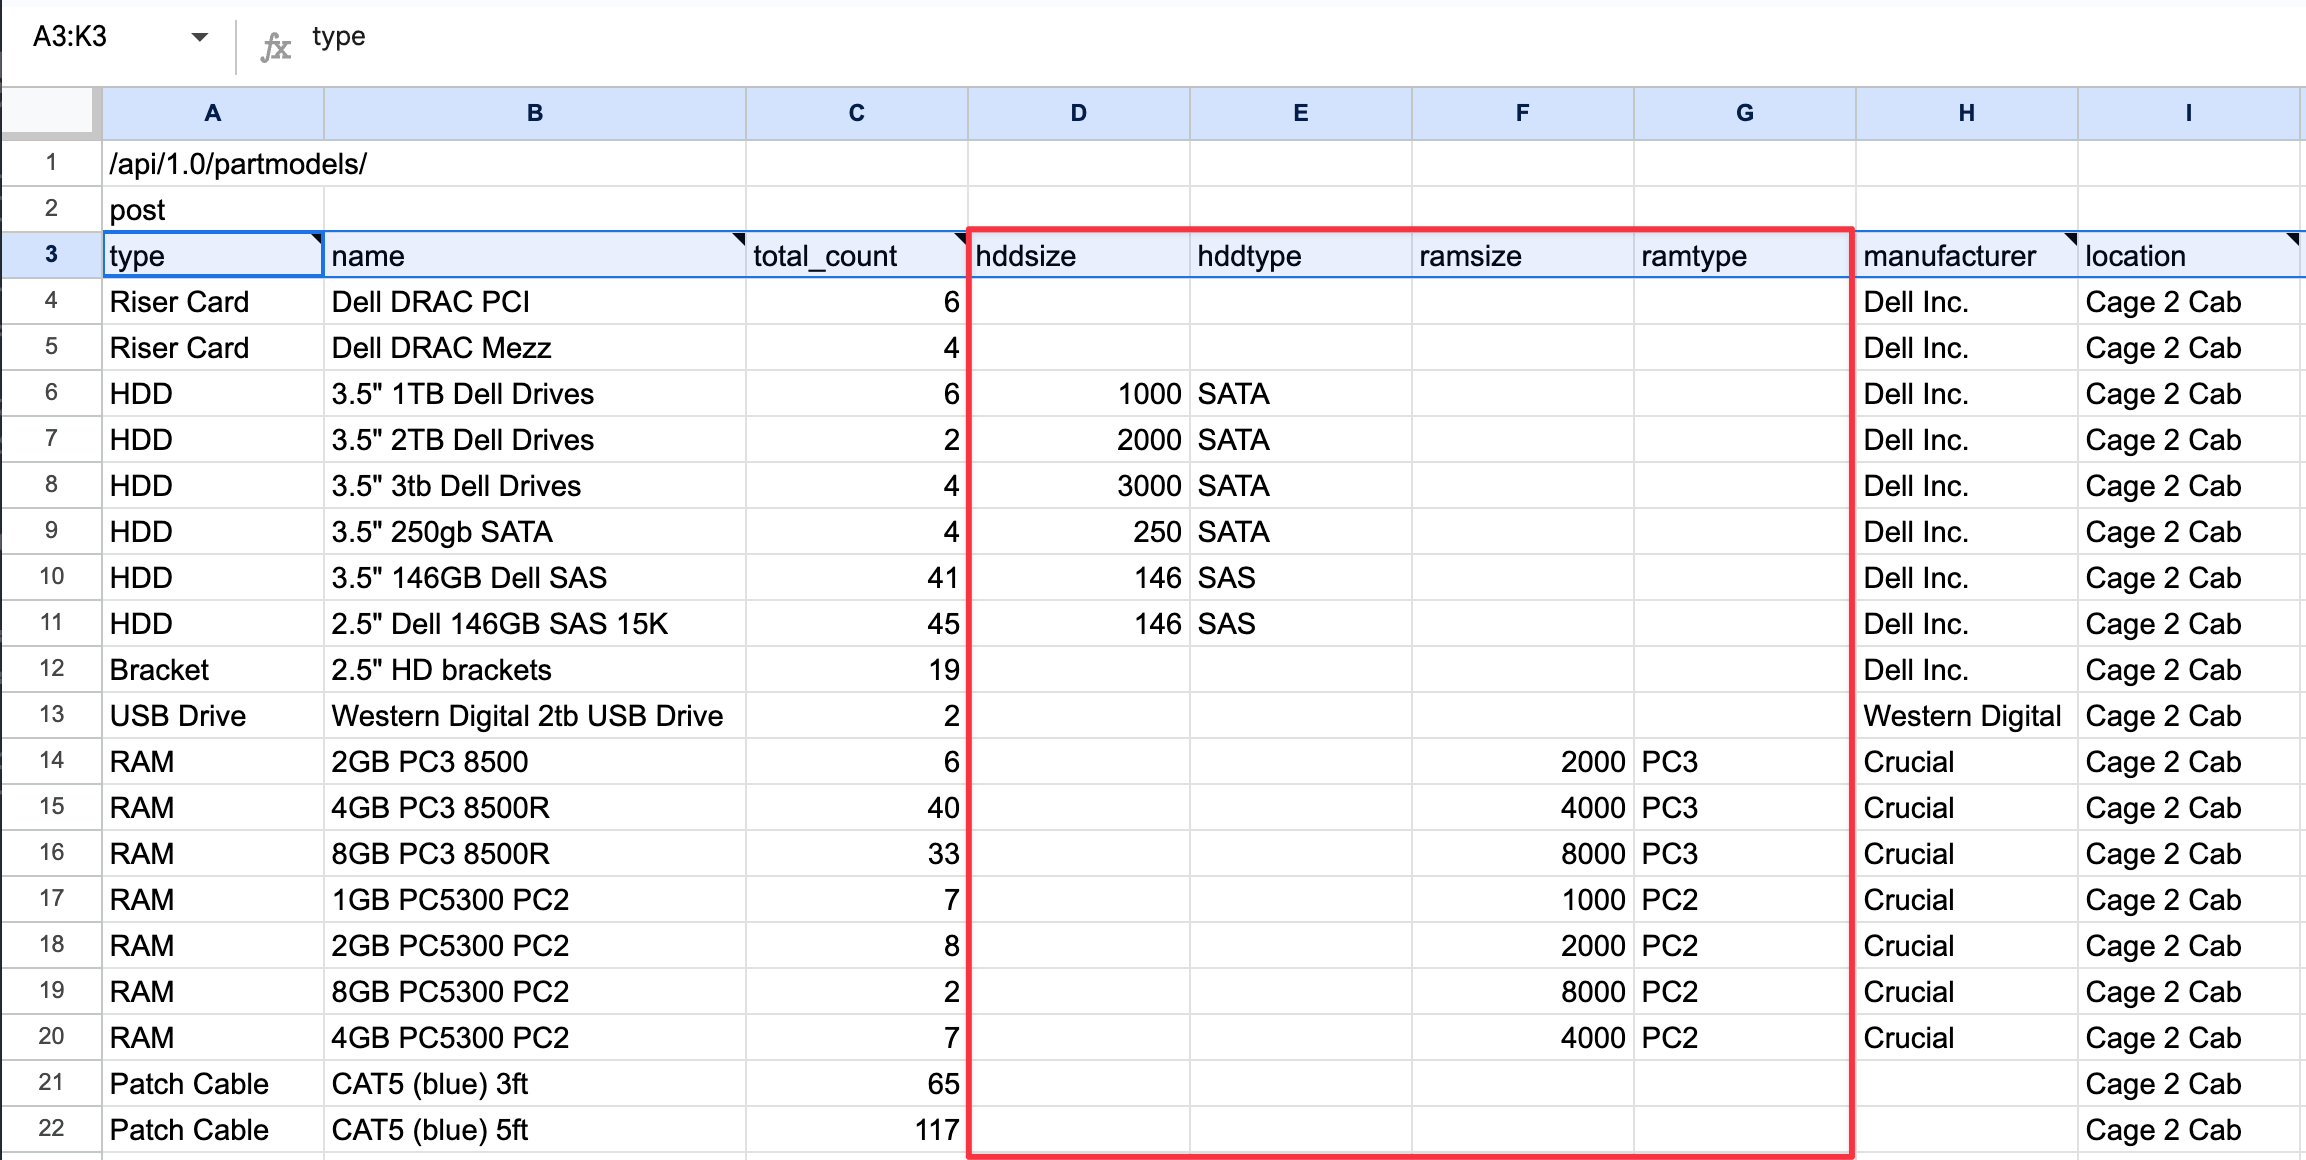Image resolution: width=2306 pixels, height=1160 pixels.
Task: Select row 12 by its row number
Action: [x=51, y=669]
